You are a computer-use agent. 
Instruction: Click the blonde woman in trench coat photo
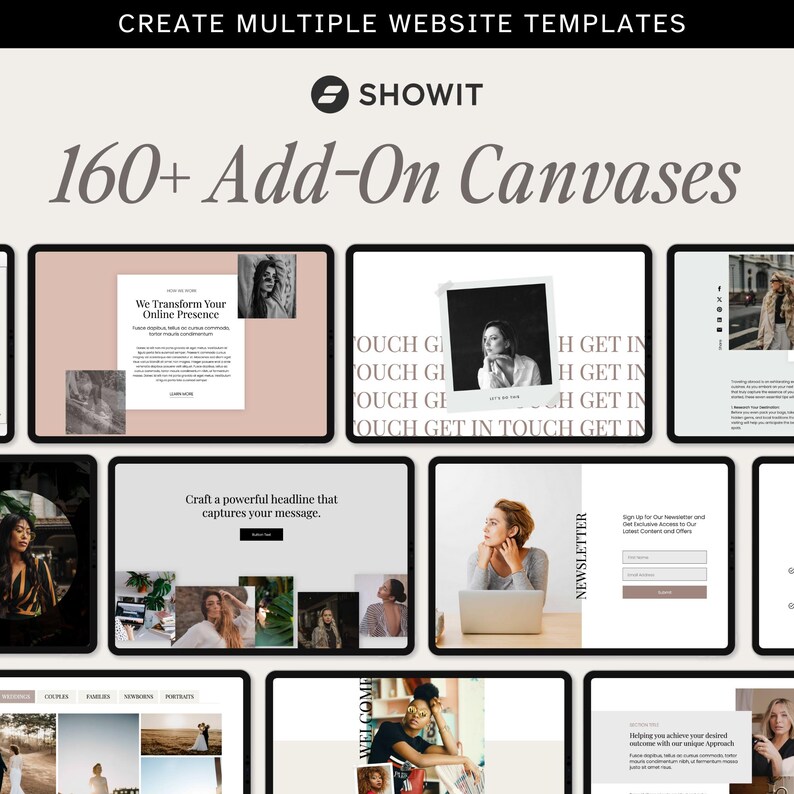(x=761, y=302)
